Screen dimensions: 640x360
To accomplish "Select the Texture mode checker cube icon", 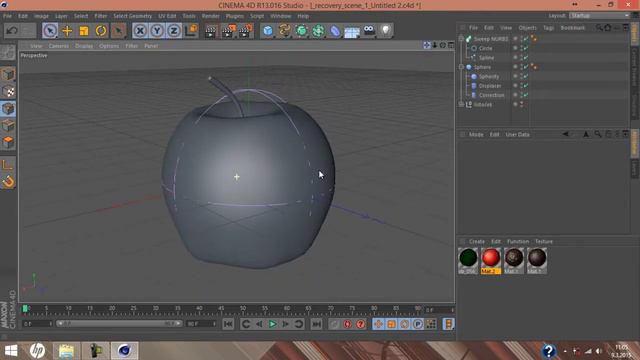I will pos(8,91).
